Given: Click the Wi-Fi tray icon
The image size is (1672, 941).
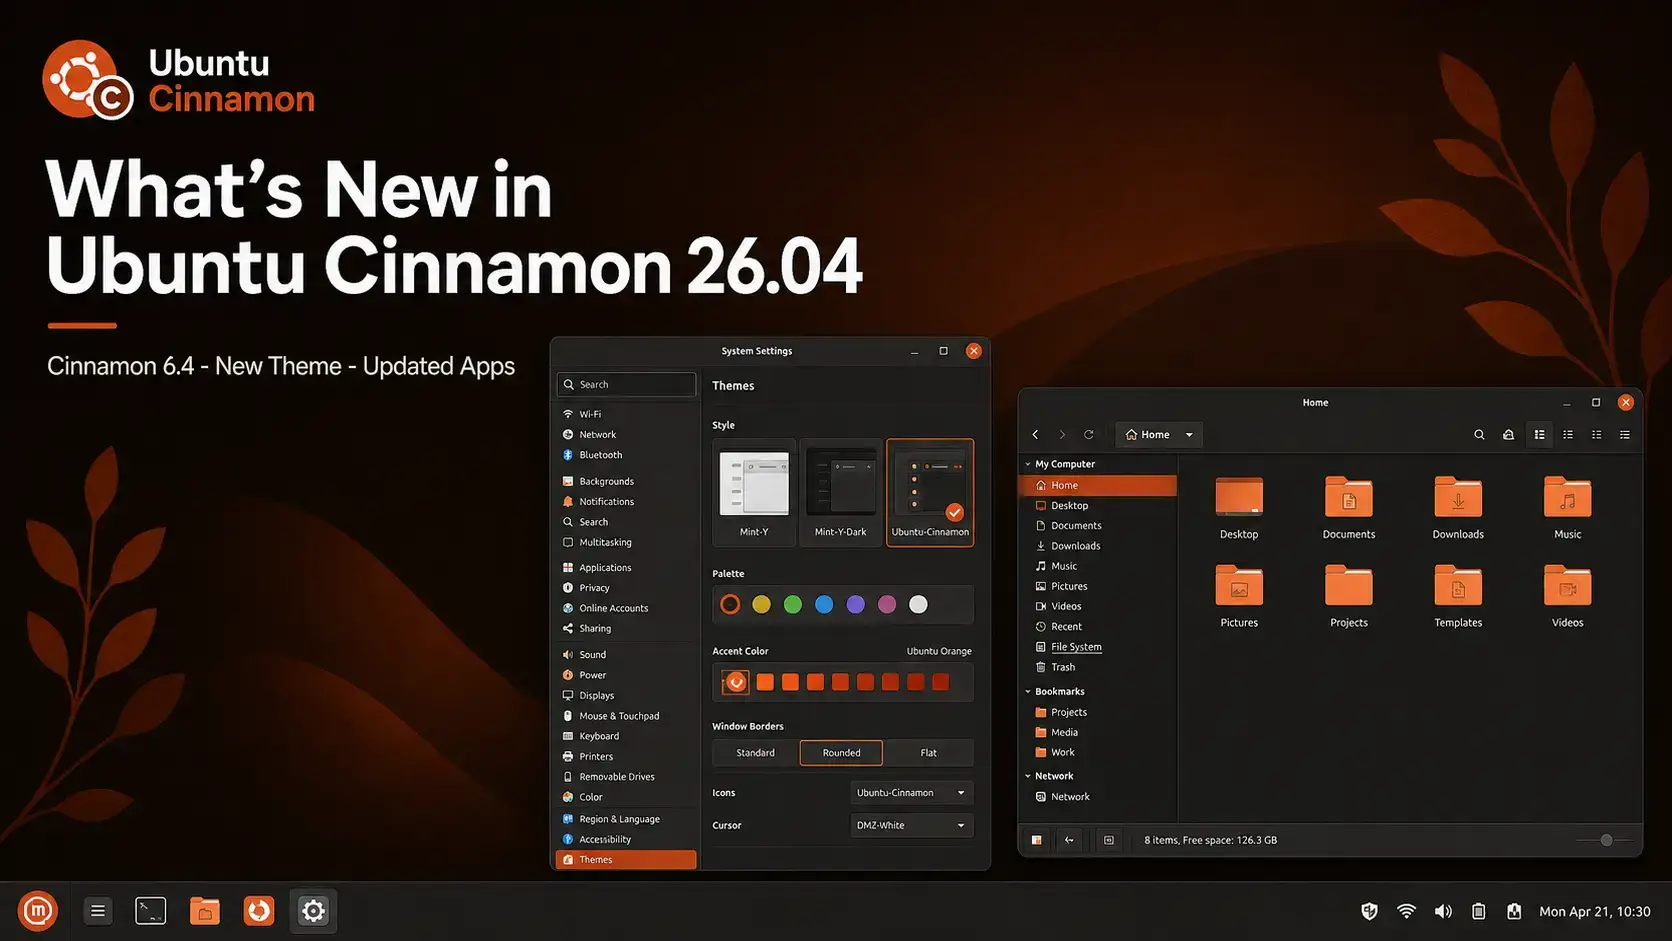Looking at the screenshot, I should 1406,911.
